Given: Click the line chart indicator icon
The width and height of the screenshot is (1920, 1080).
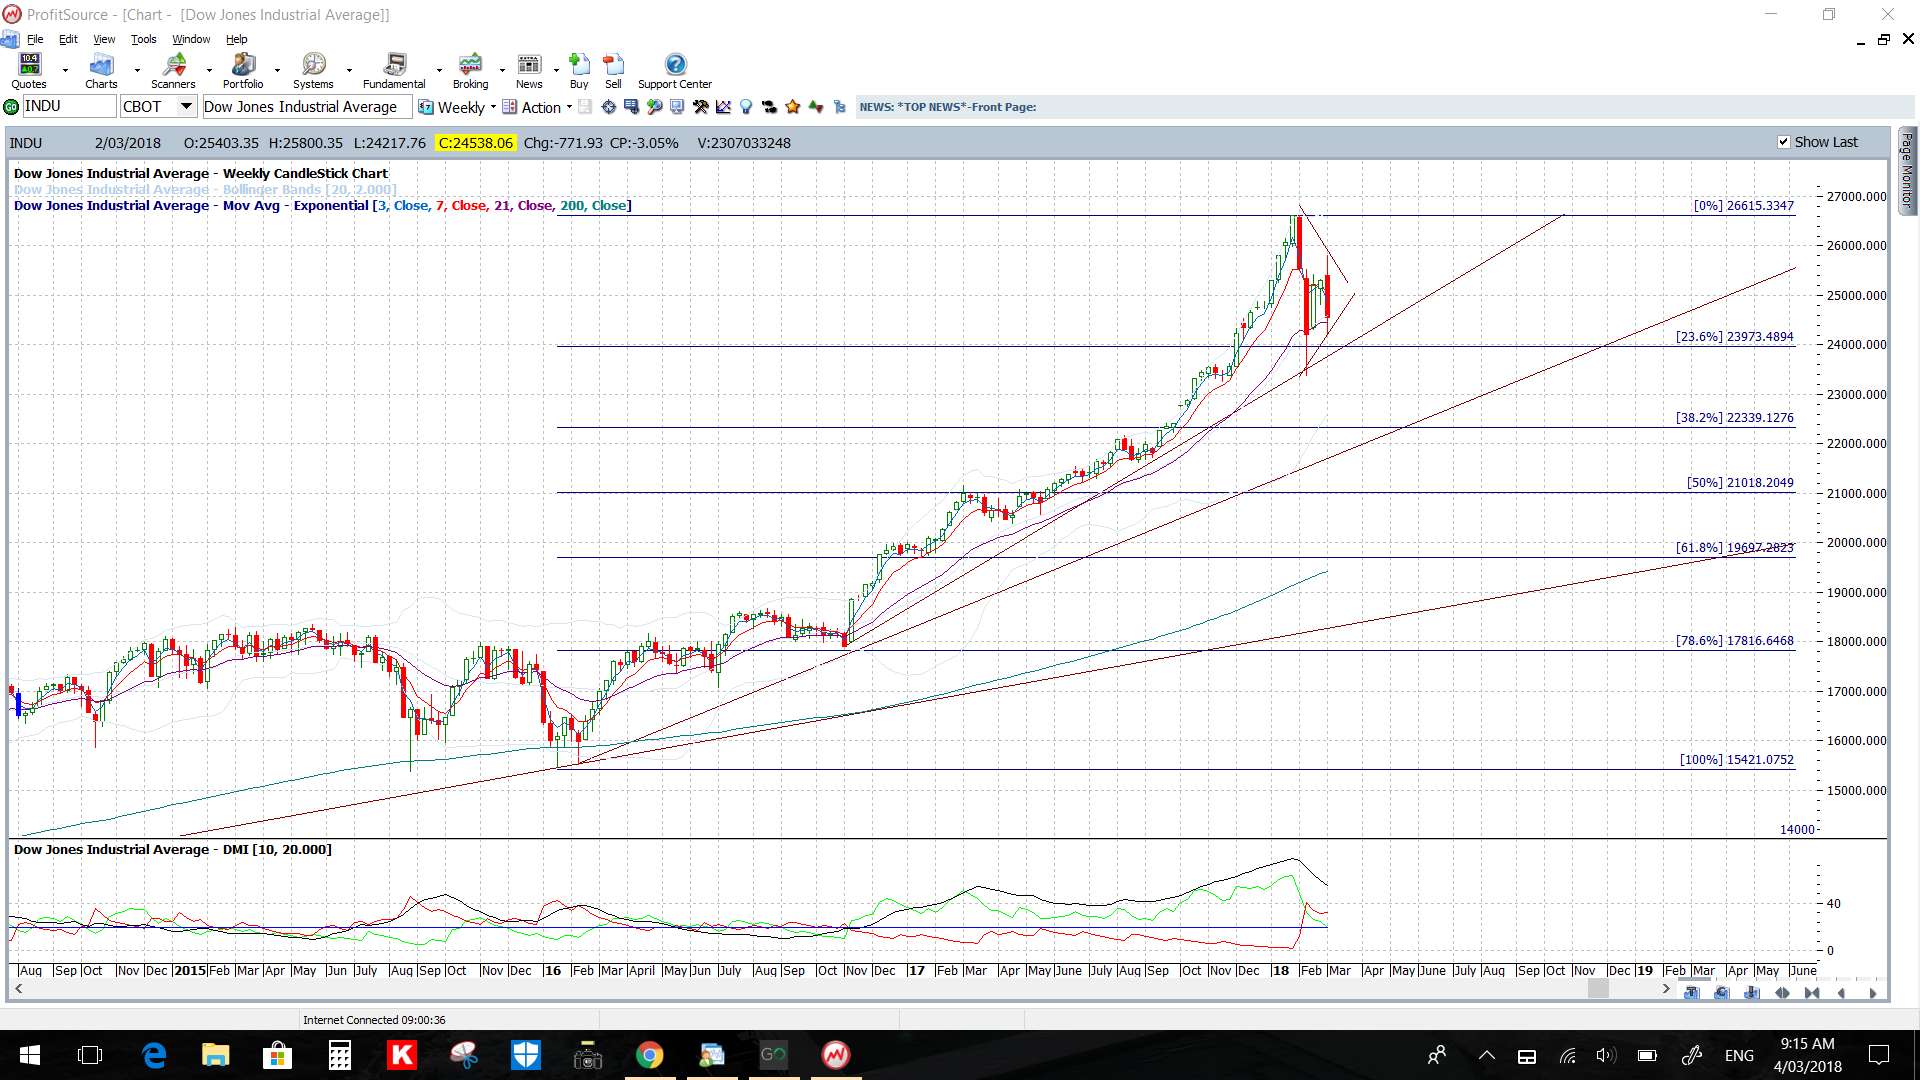Looking at the screenshot, I should [x=723, y=107].
